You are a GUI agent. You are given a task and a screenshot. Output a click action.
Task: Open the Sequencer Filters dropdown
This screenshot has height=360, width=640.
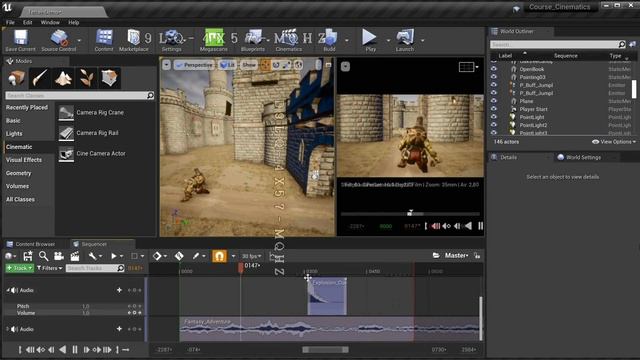point(49,268)
